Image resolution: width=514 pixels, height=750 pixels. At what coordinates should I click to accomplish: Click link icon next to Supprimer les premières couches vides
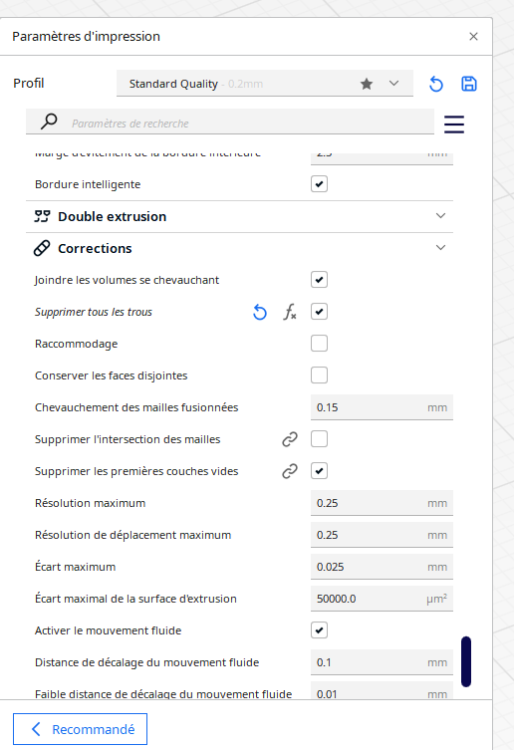(x=290, y=471)
